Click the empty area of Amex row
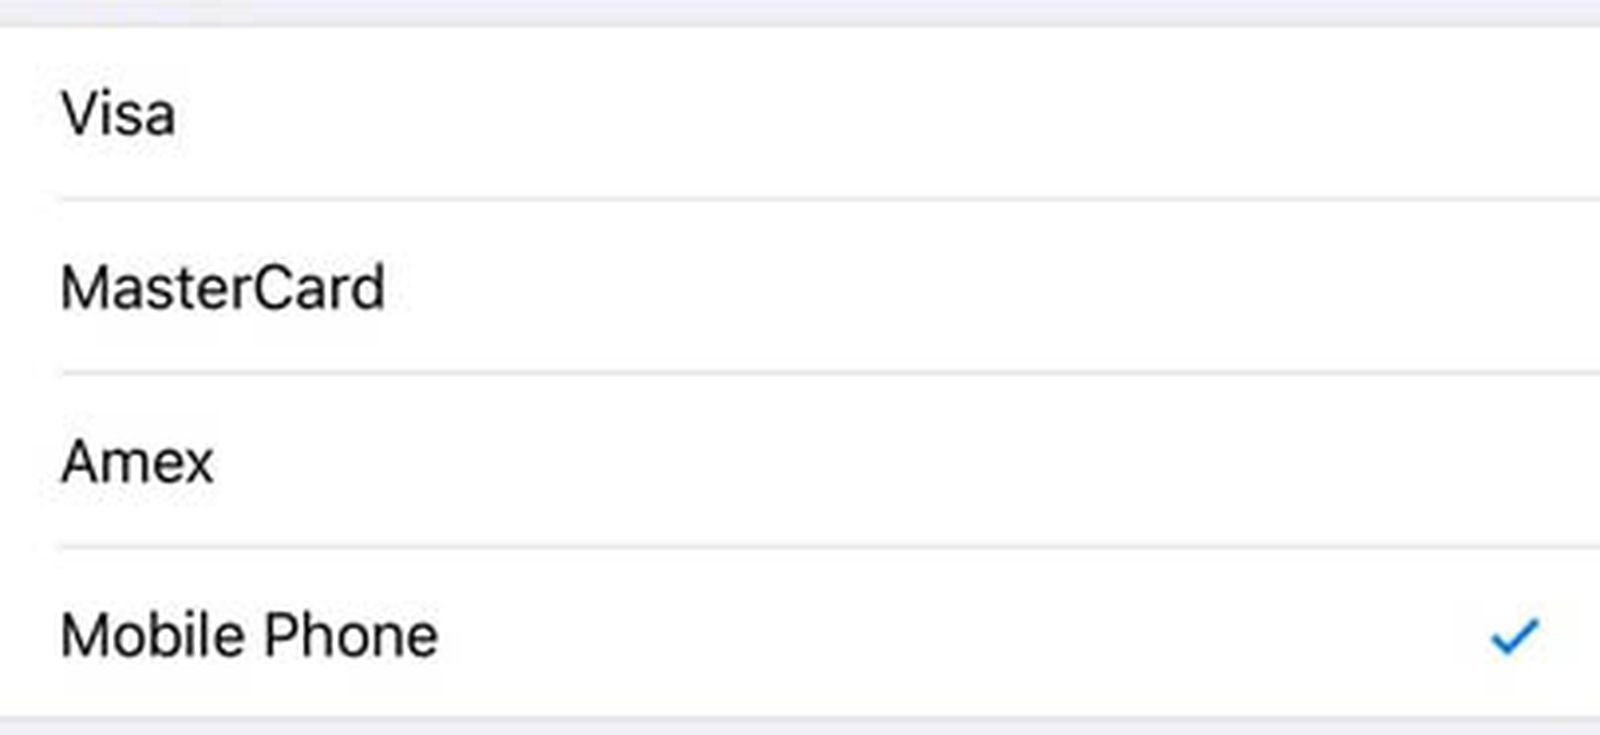Image resolution: width=1600 pixels, height=735 pixels. (x=900, y=462)
